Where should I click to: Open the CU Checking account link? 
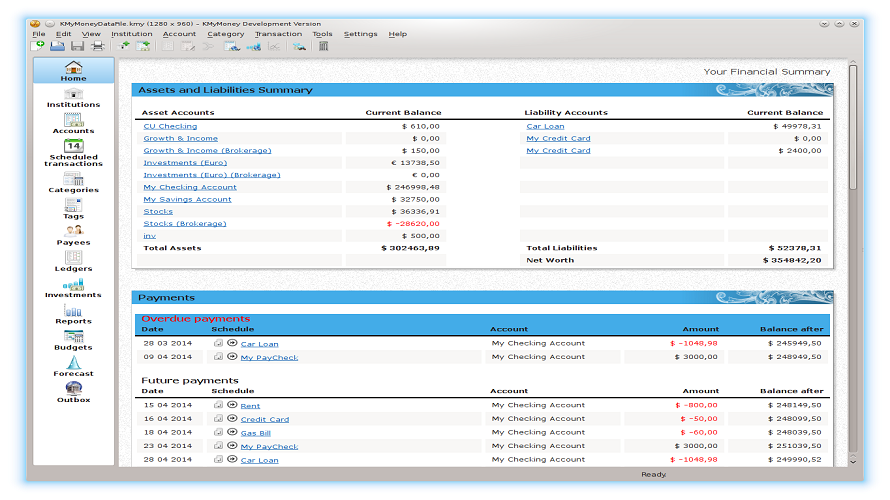(170, 127)
